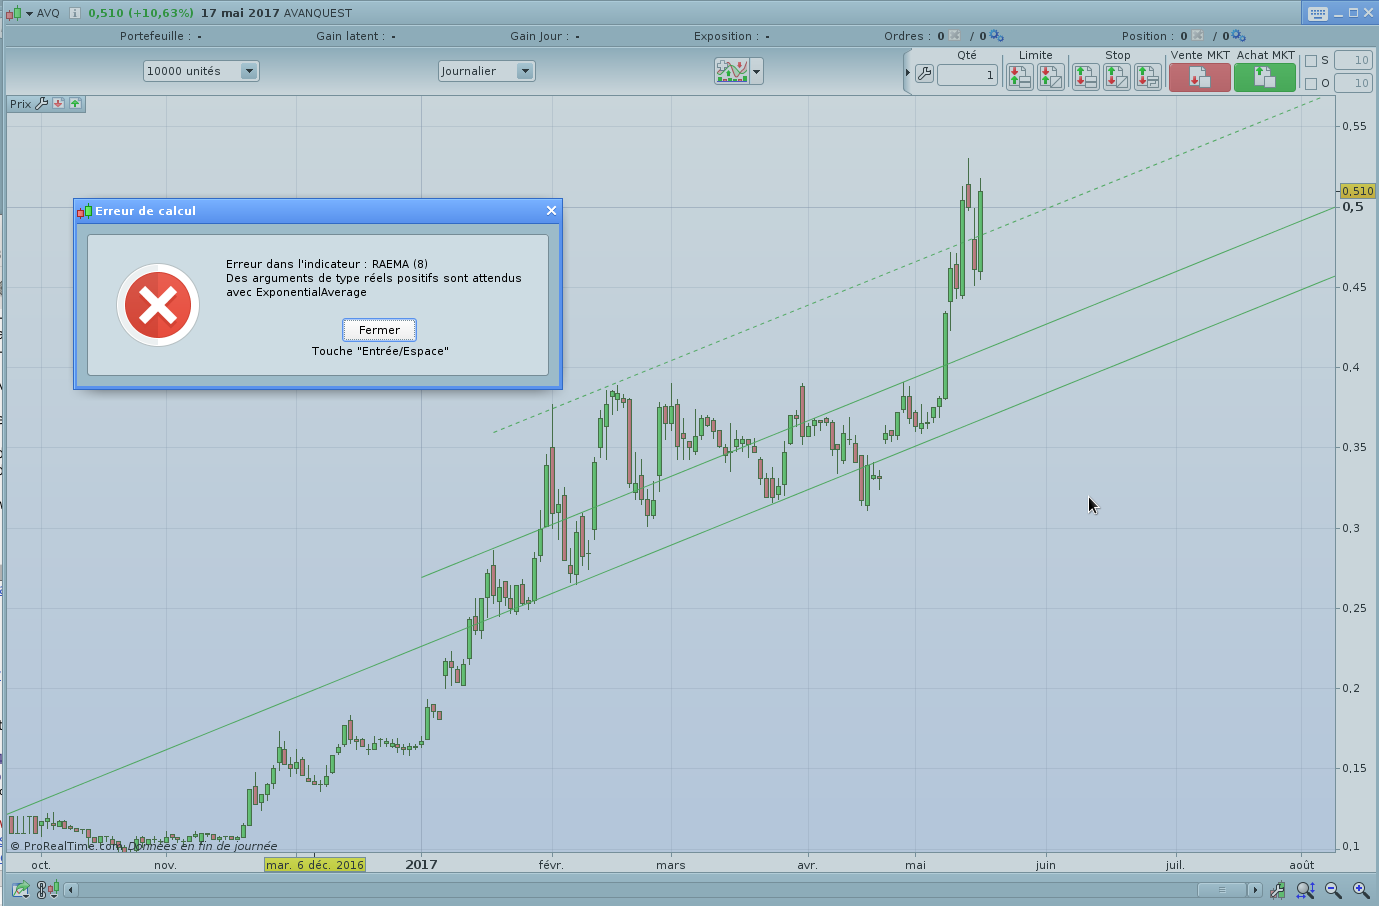Click the drawing tools icon at bottom right
This screenshot has height=906, width=1379.
click(1278, 889)
